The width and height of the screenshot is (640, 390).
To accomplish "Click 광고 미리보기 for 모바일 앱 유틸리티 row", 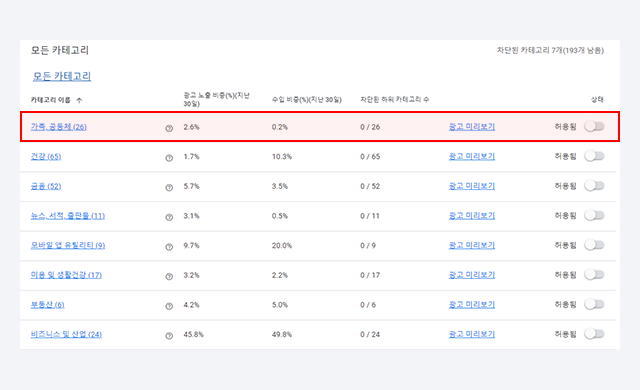I will point(472,246).
